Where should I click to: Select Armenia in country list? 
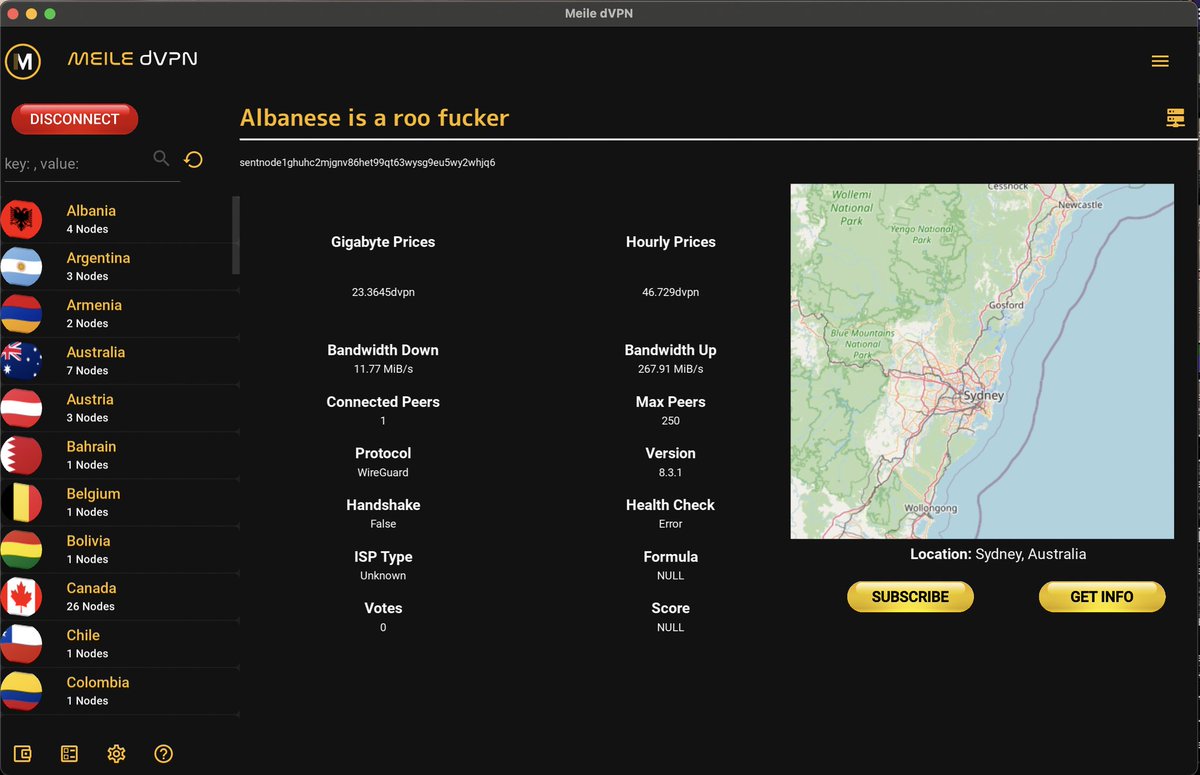point(94,305)
